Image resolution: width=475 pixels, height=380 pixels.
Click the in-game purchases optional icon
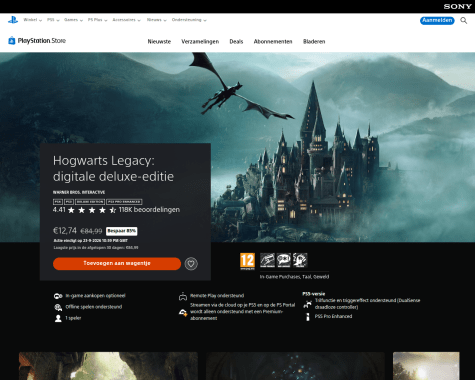pos(58,296)
